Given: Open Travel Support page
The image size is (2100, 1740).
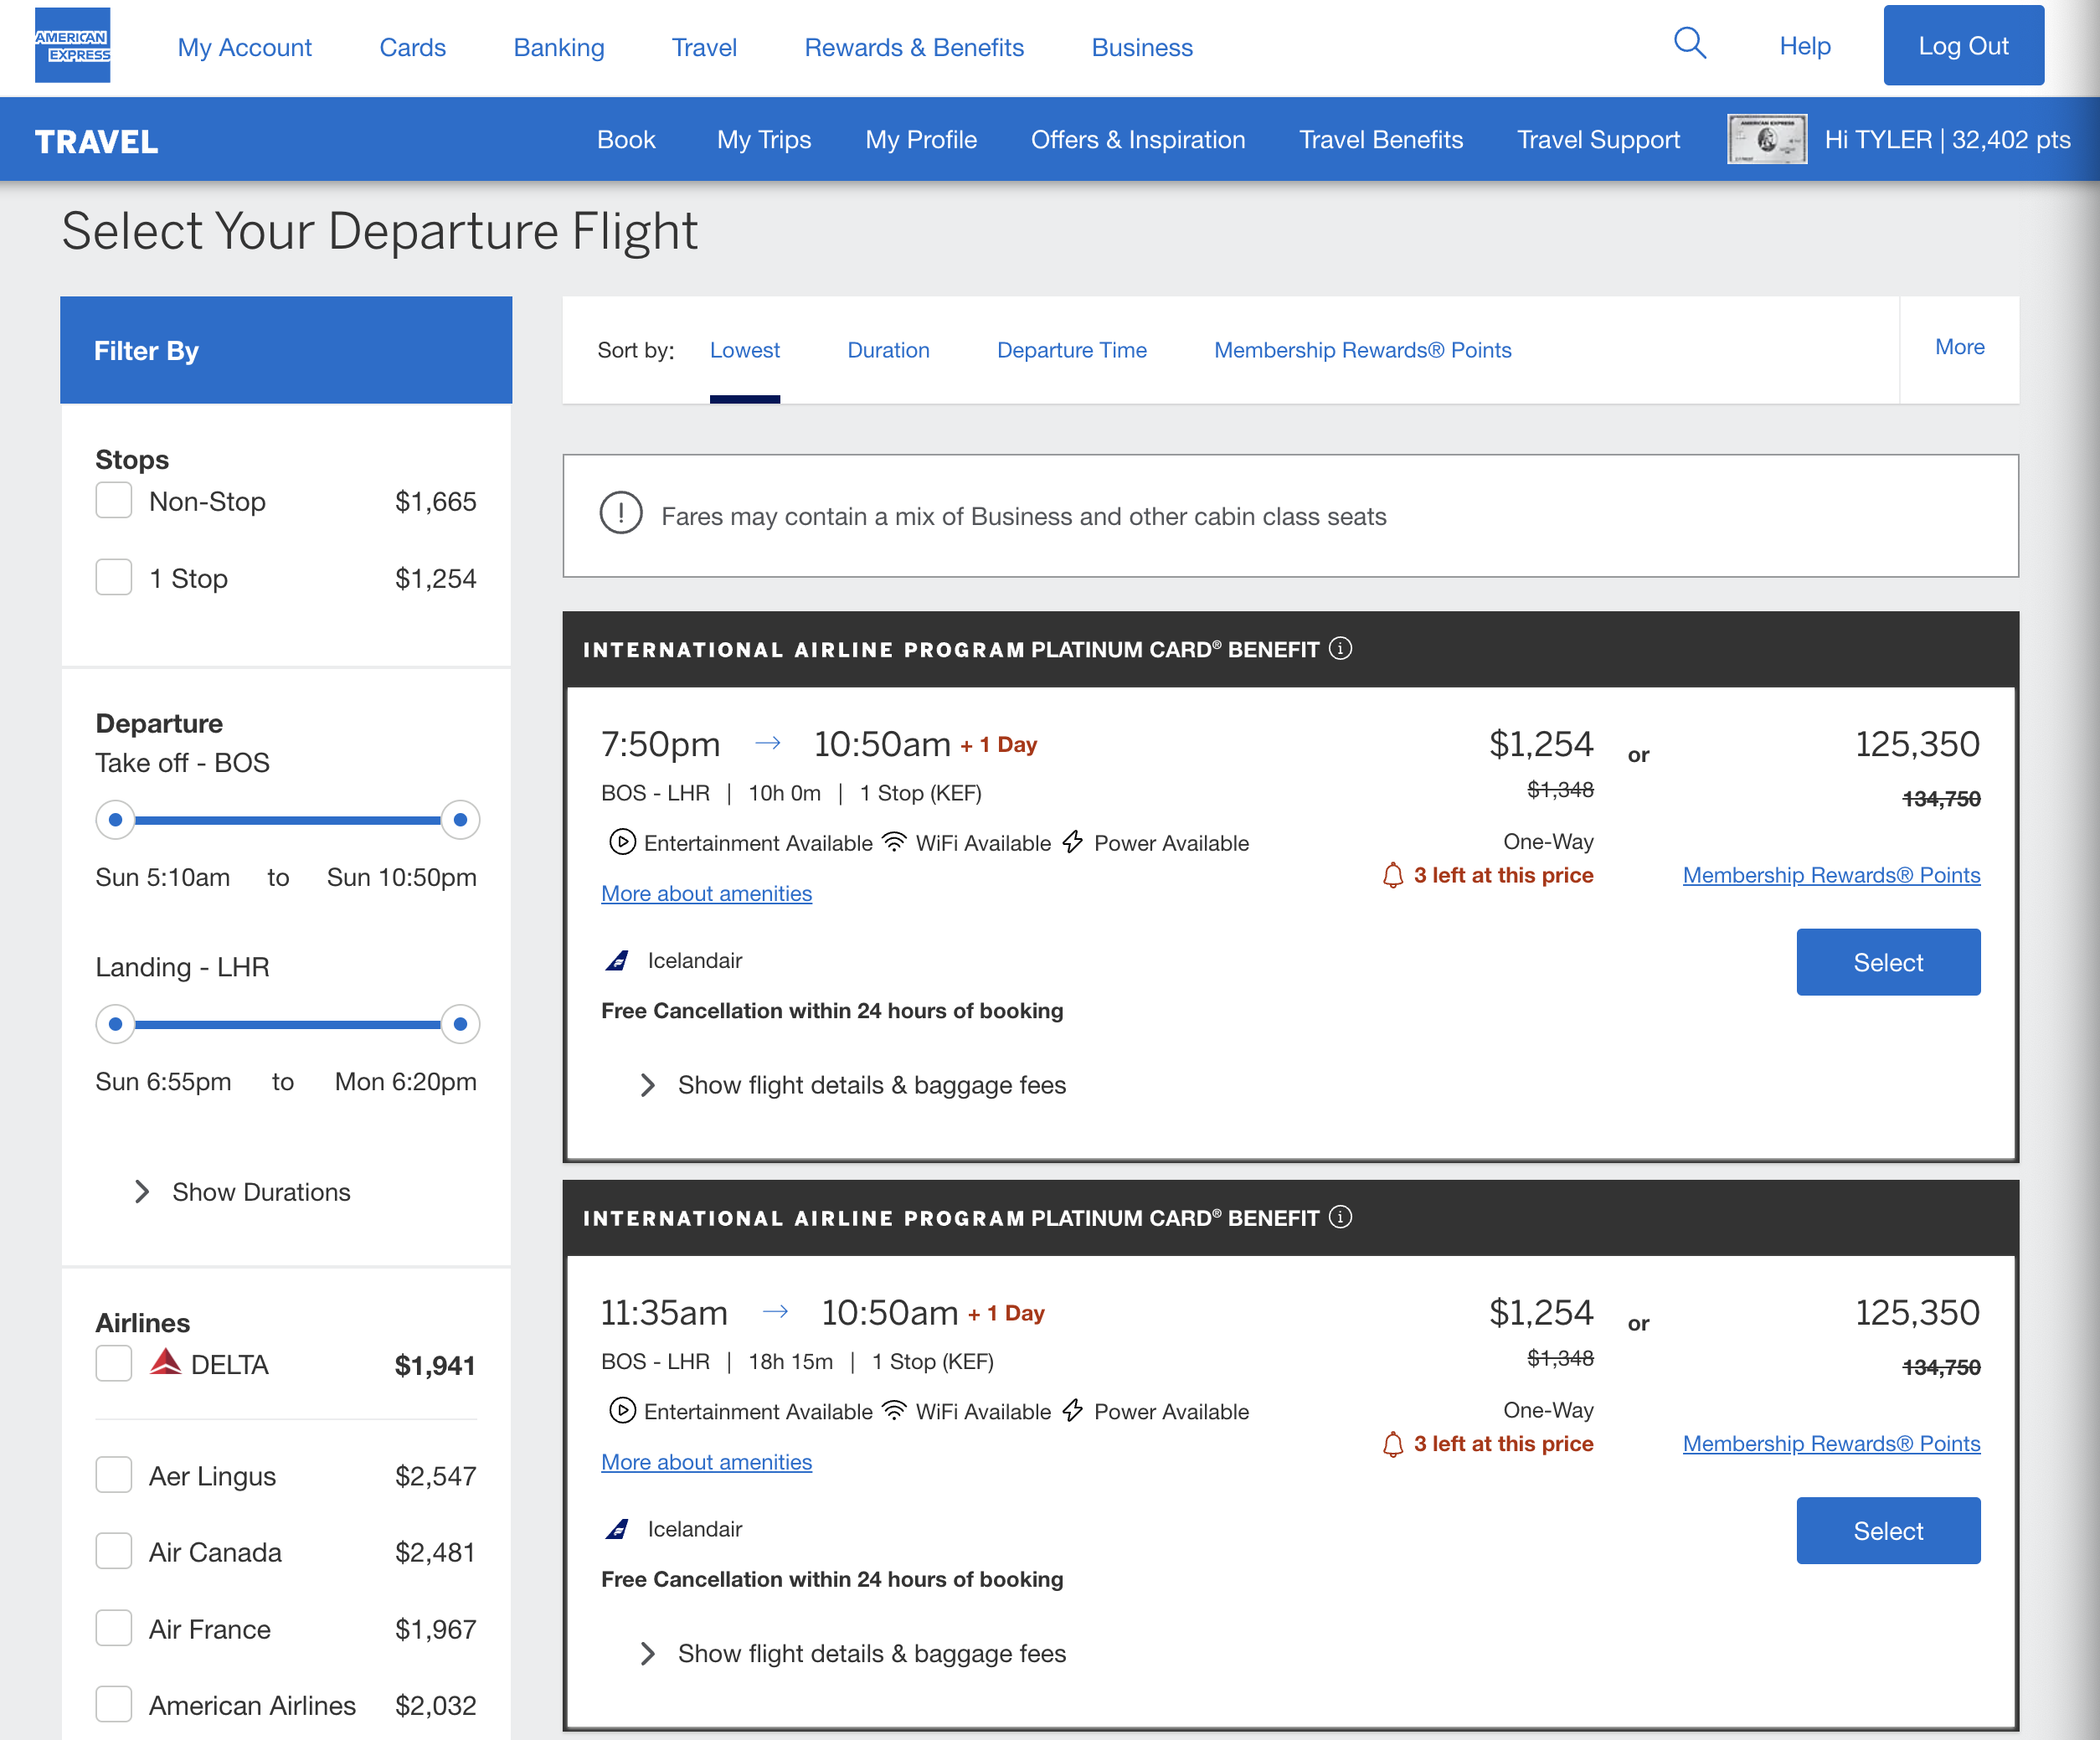Looking at the screenshot, I should point(1598,139).
